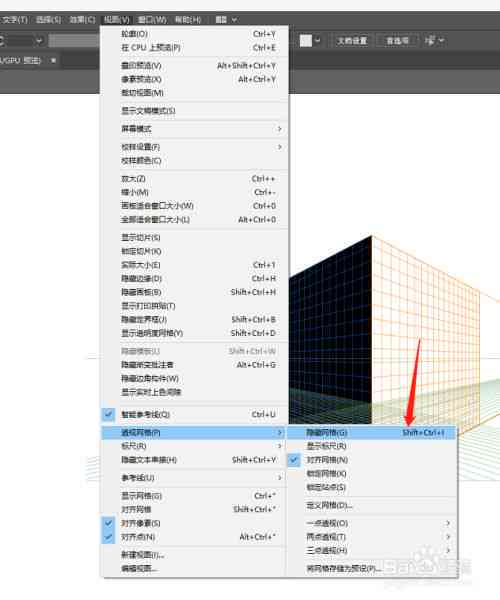Choose 显示文稿模式(S) presentation mode entry
The height and width of the screenshot is (600, 500).
(194, 111)
